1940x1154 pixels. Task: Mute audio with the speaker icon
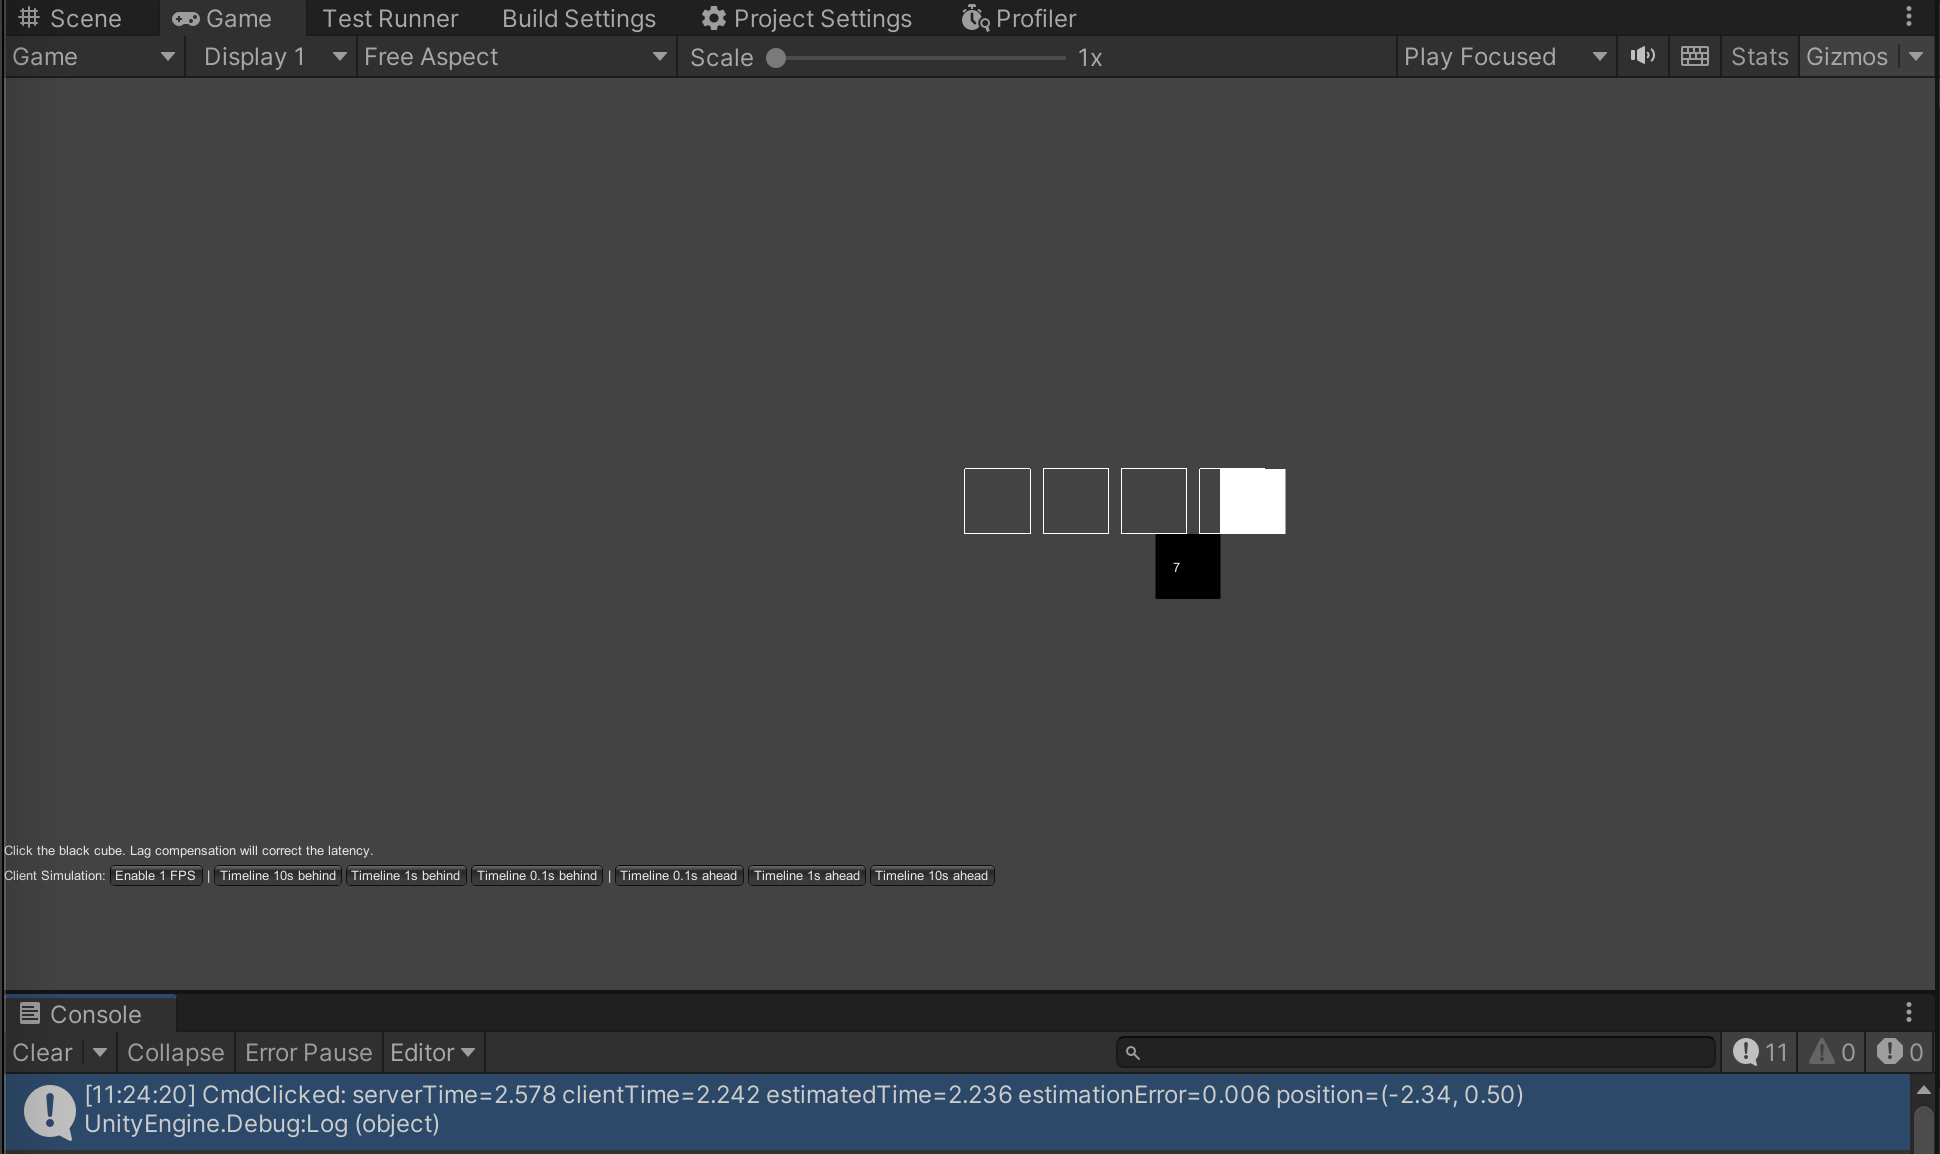pyautogui.click(x=1642, y=56)
